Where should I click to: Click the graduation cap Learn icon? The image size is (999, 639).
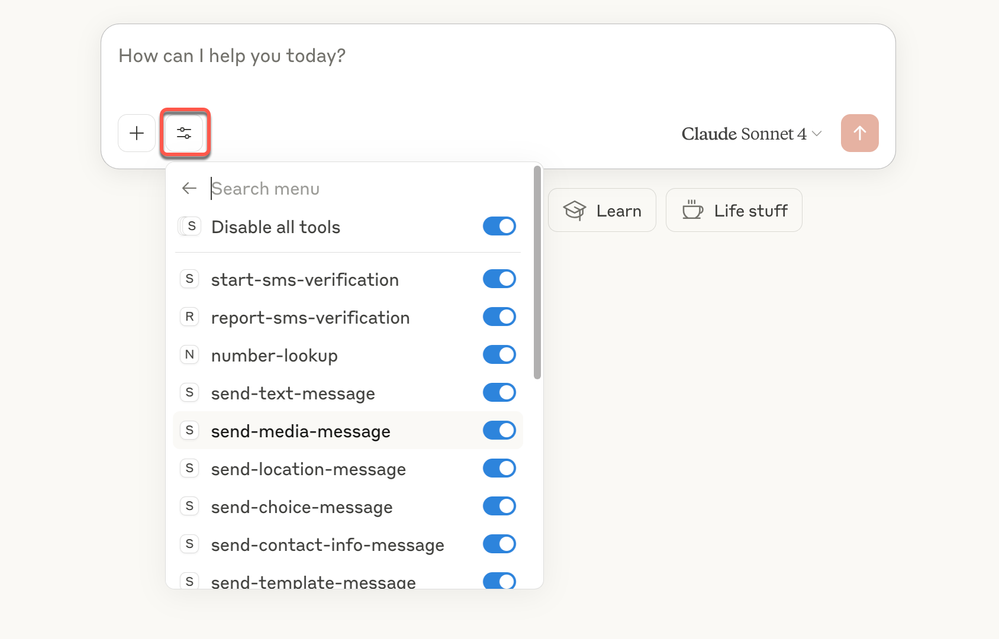tap(574, 210)
